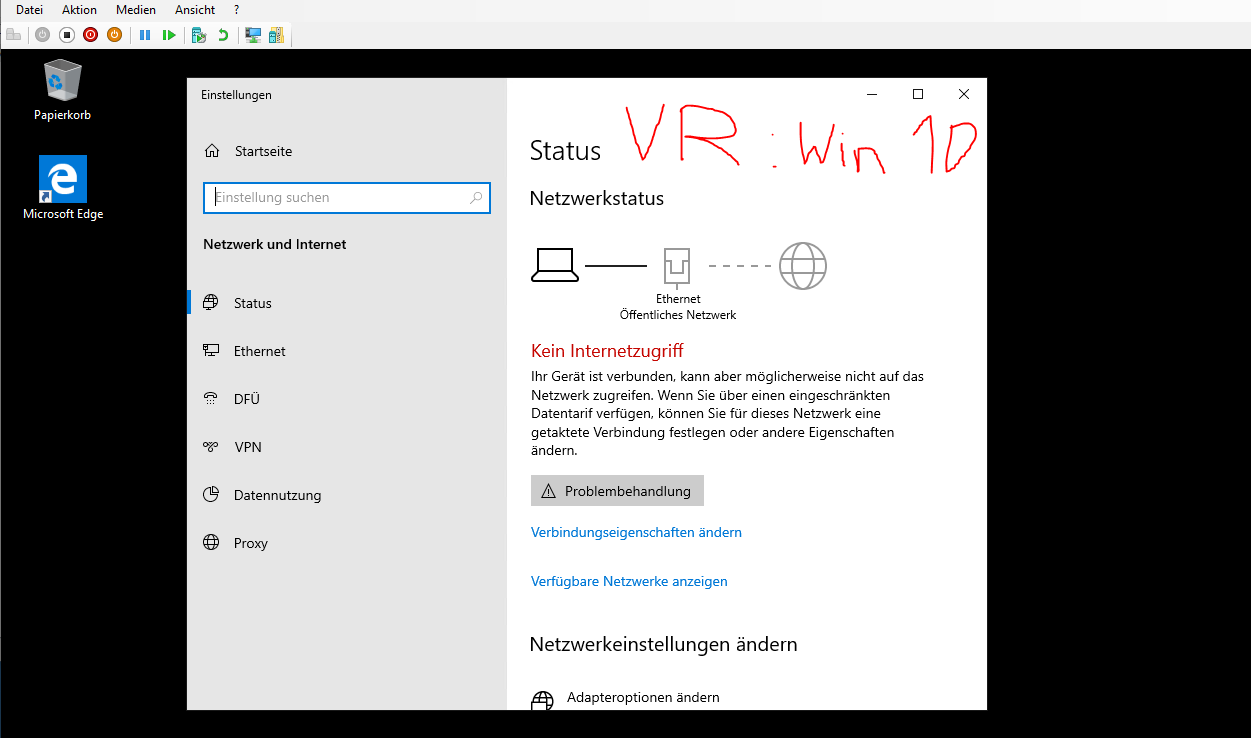Click the globe icon beside Status
The image size is (1251, 738).
[210, 303]
